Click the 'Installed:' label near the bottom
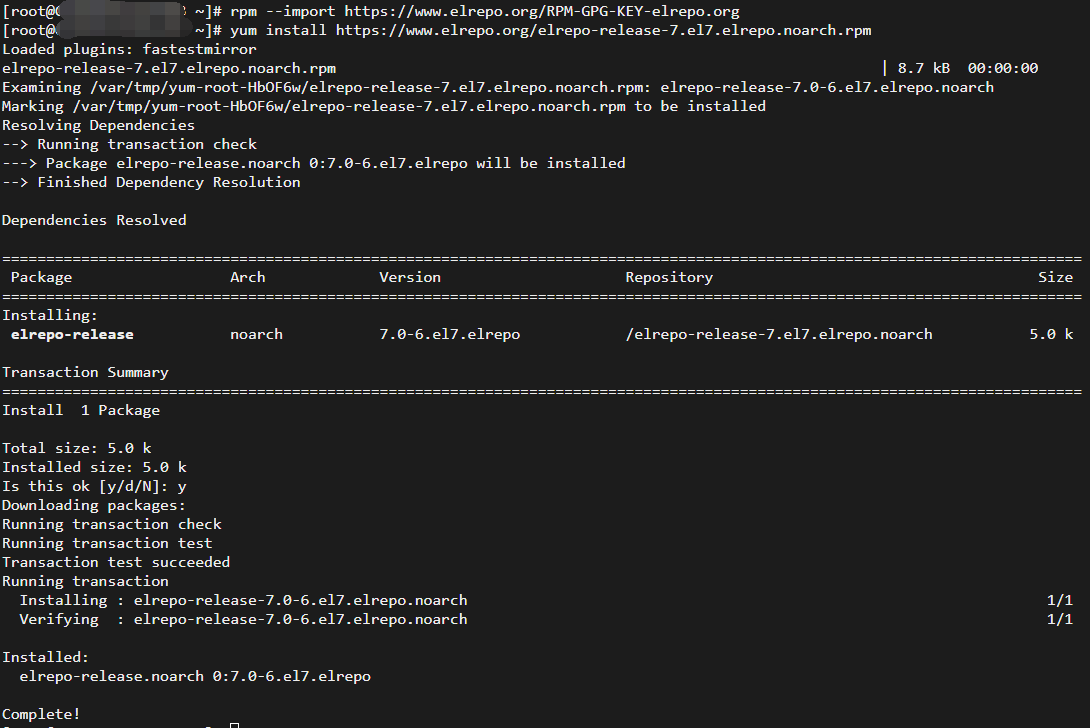Screen dimensions: 1090x728 coord(45,657)
